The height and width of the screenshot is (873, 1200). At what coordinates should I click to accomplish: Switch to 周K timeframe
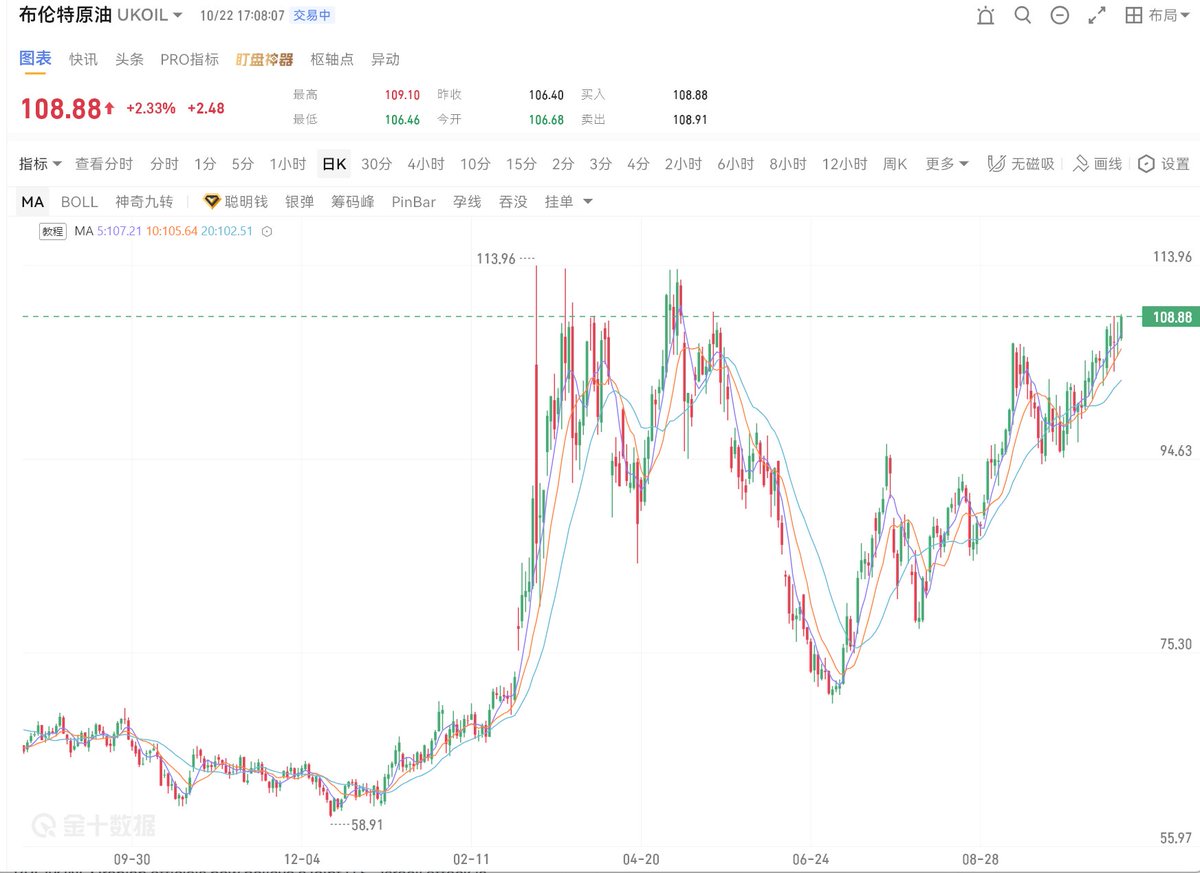[894, 164]
